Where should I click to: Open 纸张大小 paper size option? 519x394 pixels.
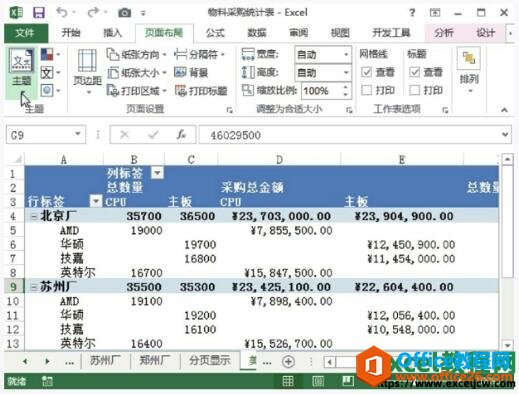coord(136,72)
